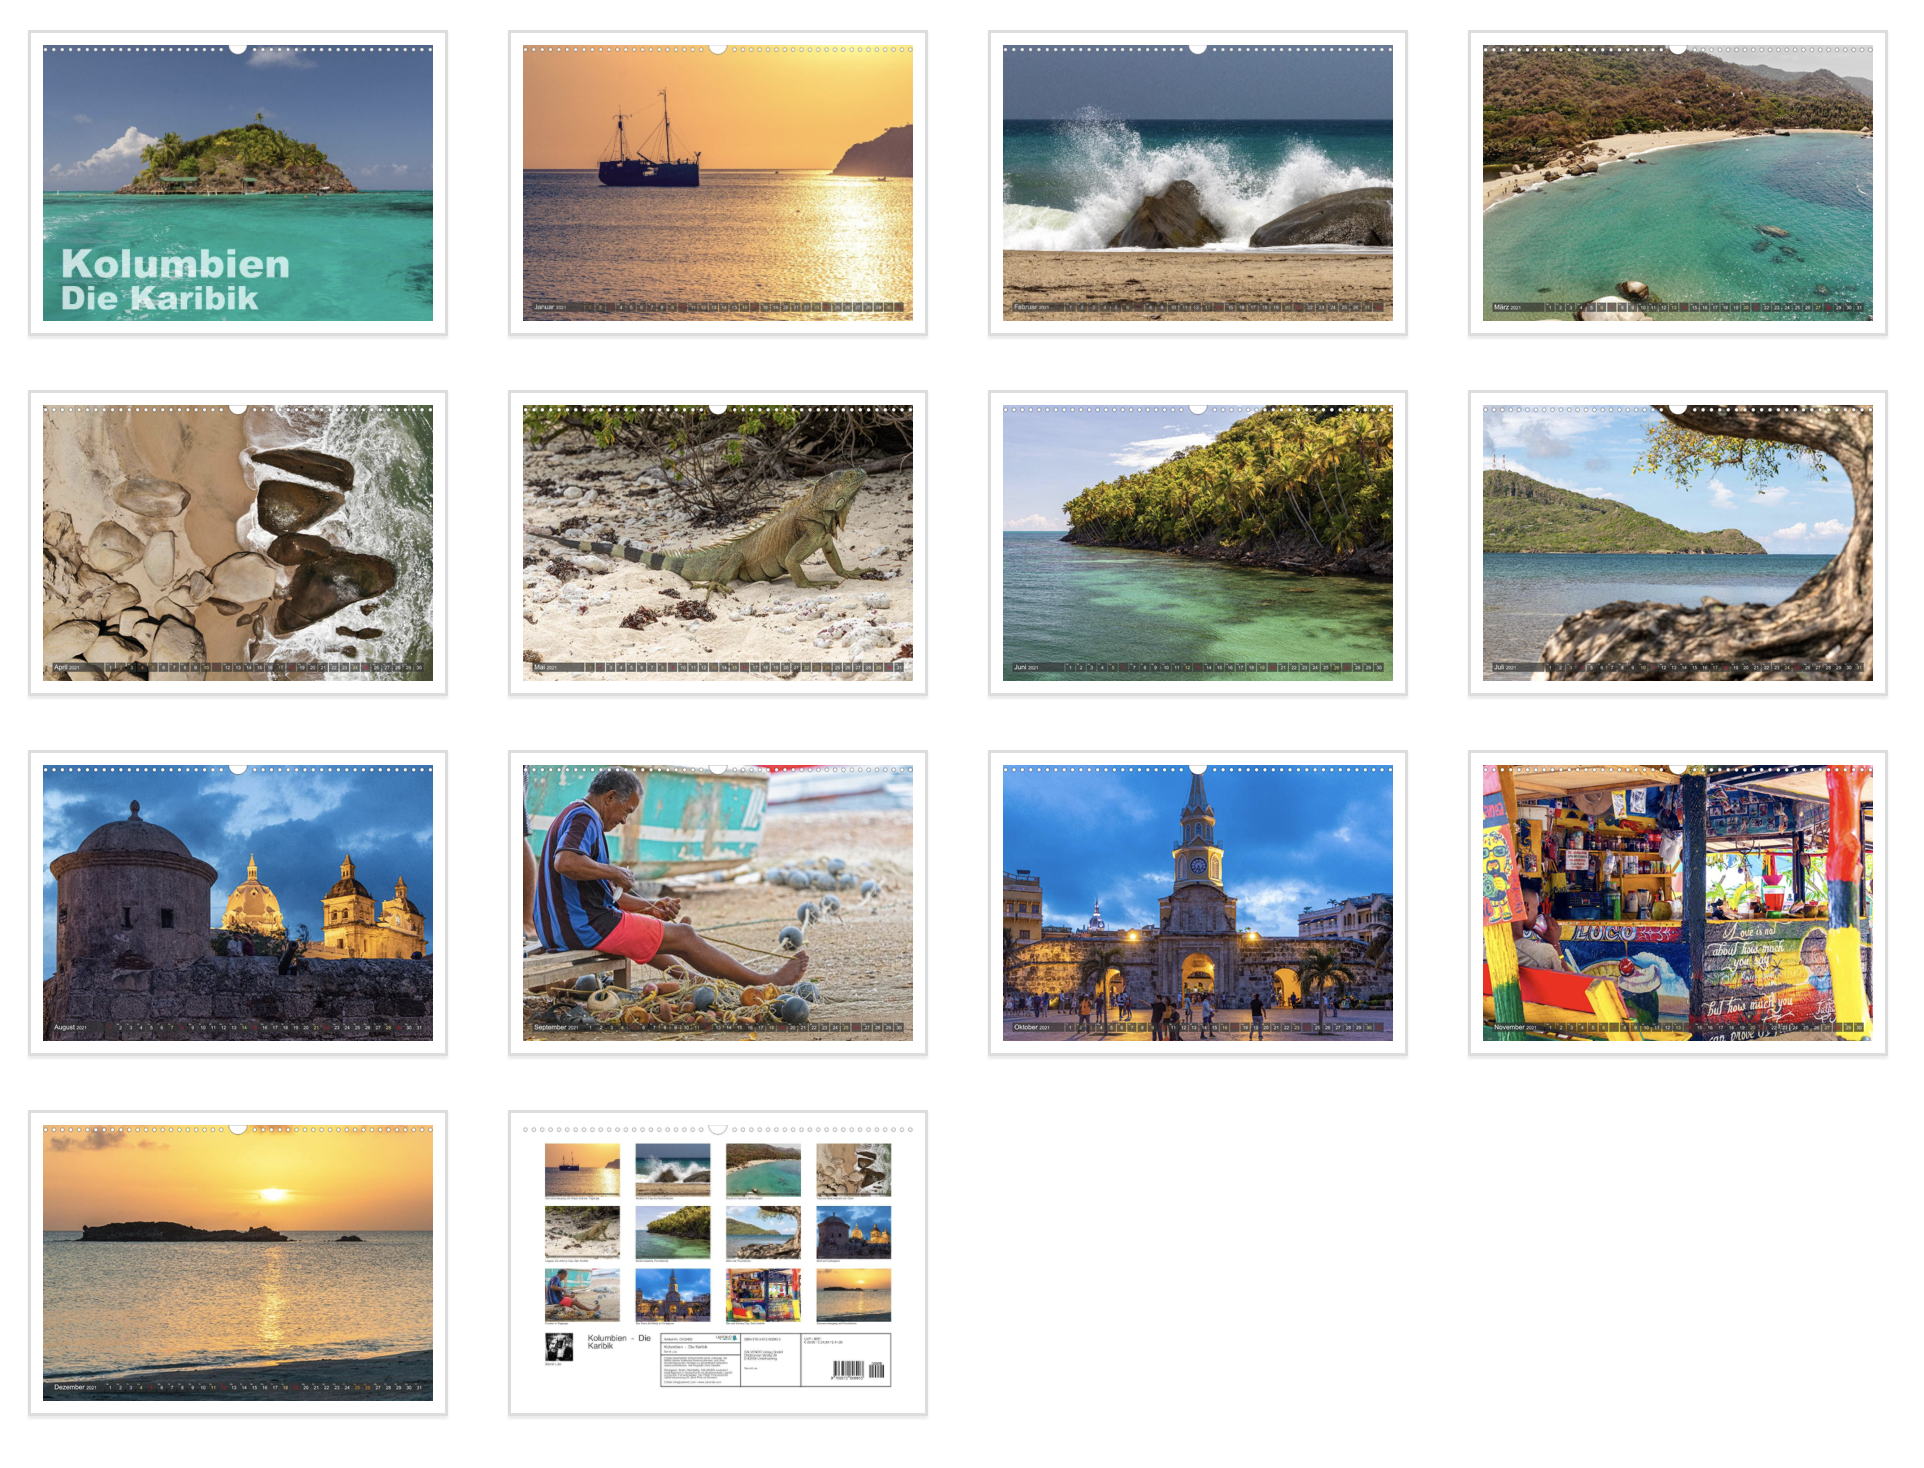Screen dimensions: 1924x1468
Task: Open the April aerial rocks page
Action: coord(238,543)
